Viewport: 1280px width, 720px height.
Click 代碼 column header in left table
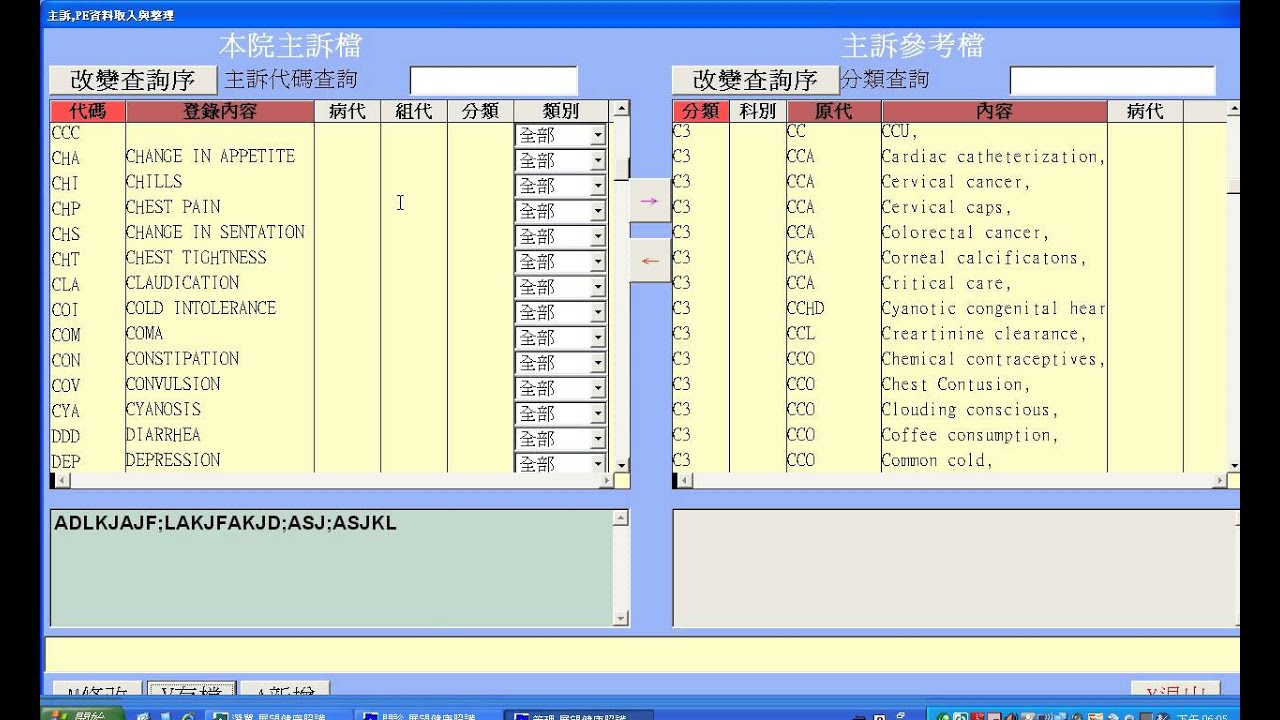point(88,111)
